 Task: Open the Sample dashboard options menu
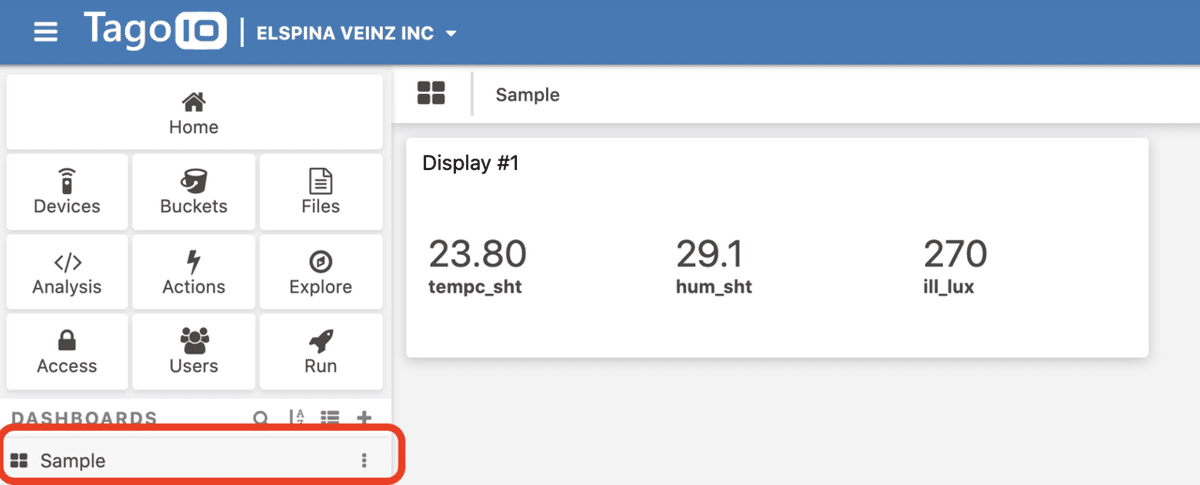[364, 461]
